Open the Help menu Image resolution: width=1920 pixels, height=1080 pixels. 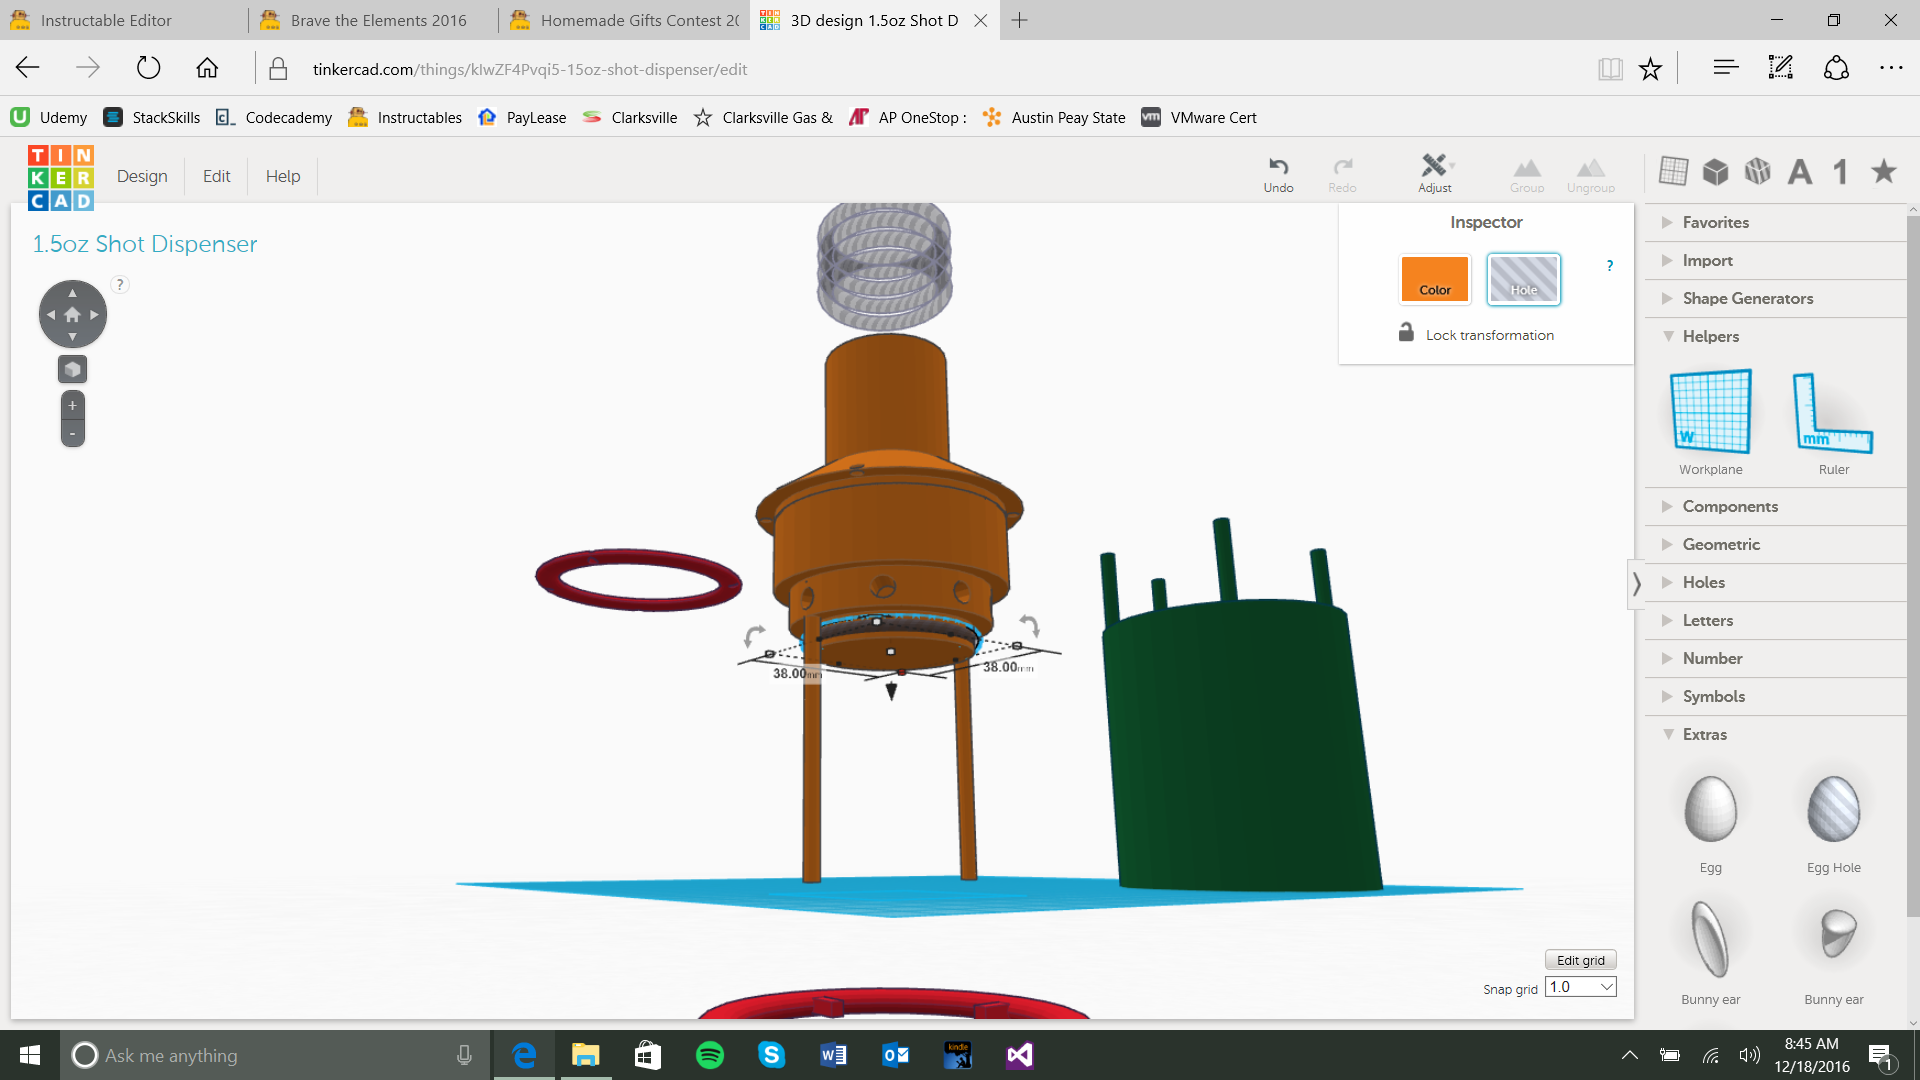[283, 176]
